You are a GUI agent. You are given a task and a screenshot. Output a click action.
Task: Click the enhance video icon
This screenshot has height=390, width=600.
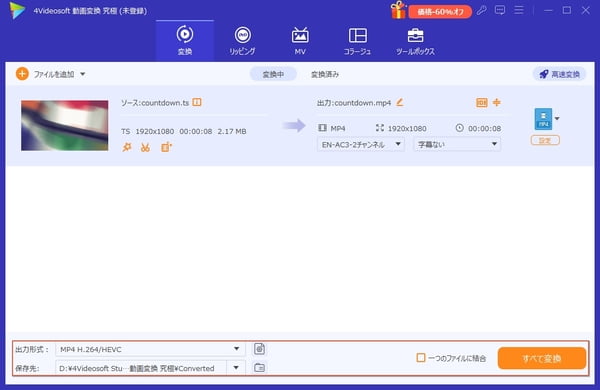point(166,147)
